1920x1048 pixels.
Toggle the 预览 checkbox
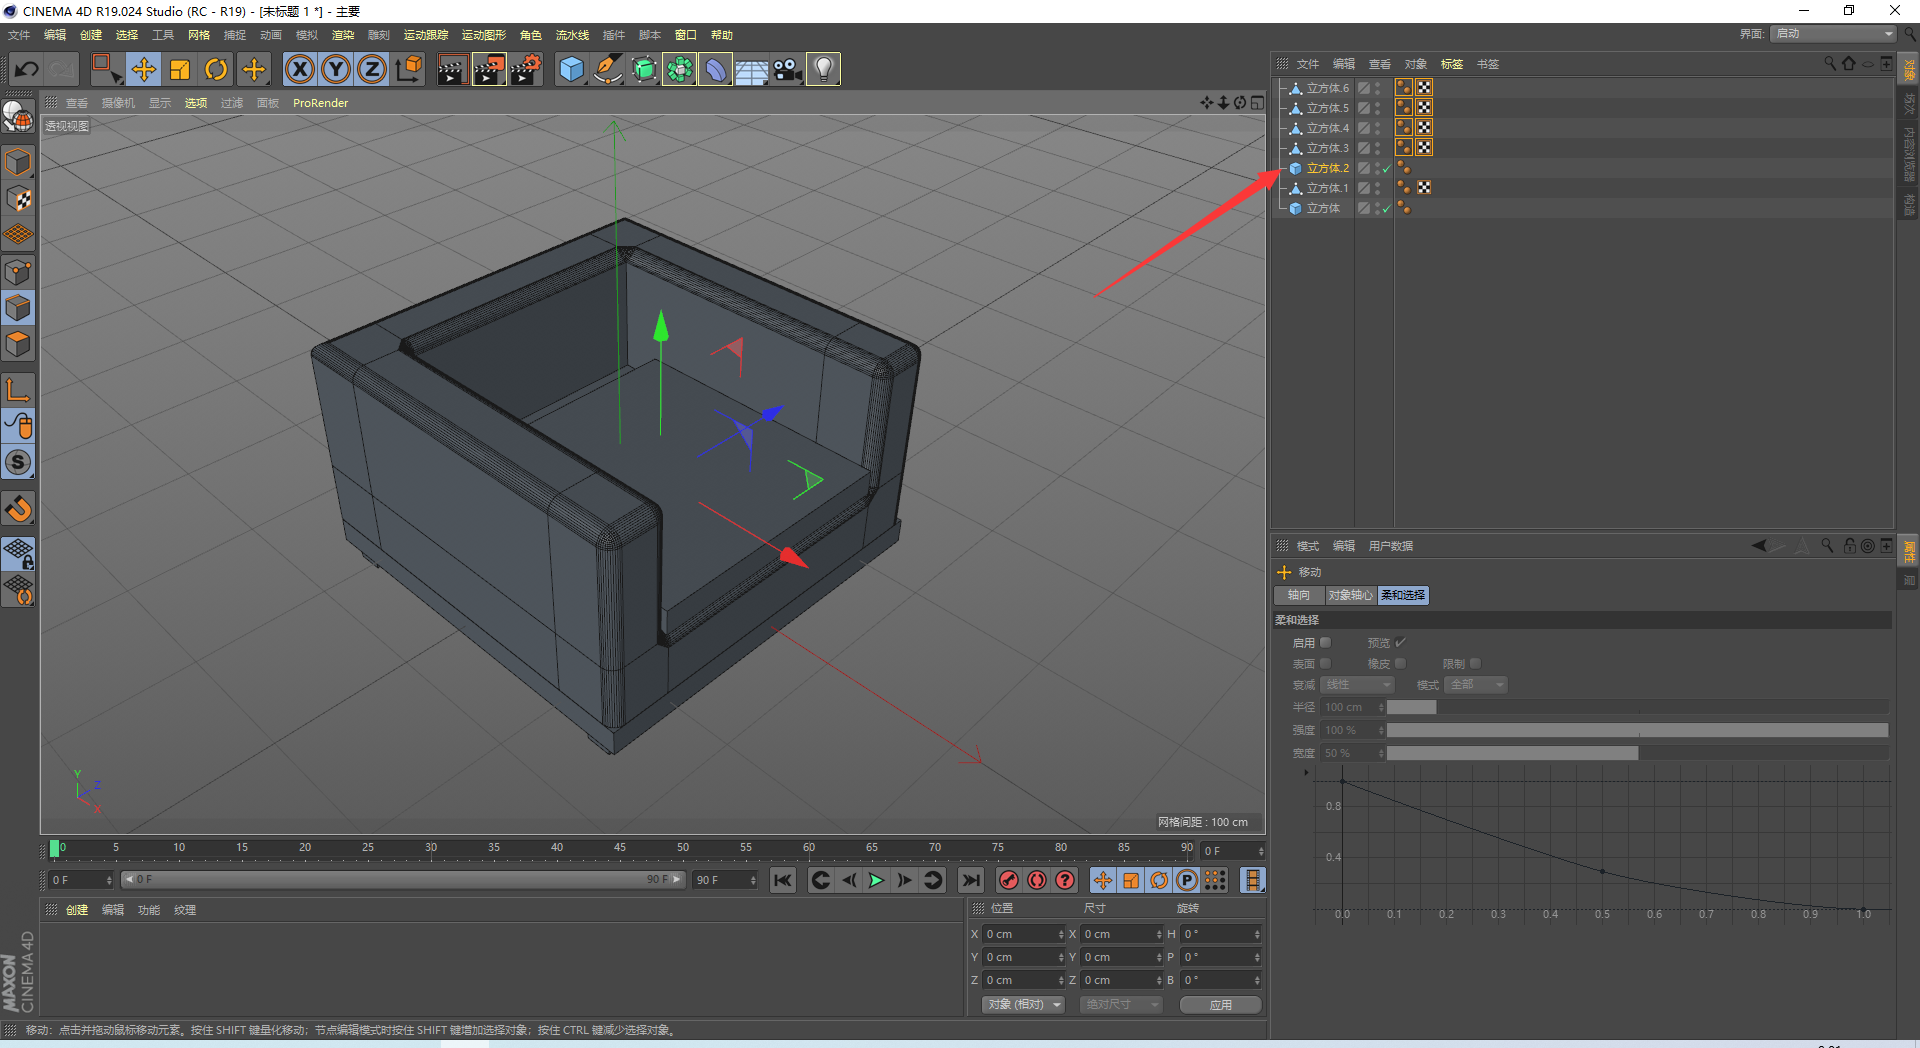(1400, 643)
